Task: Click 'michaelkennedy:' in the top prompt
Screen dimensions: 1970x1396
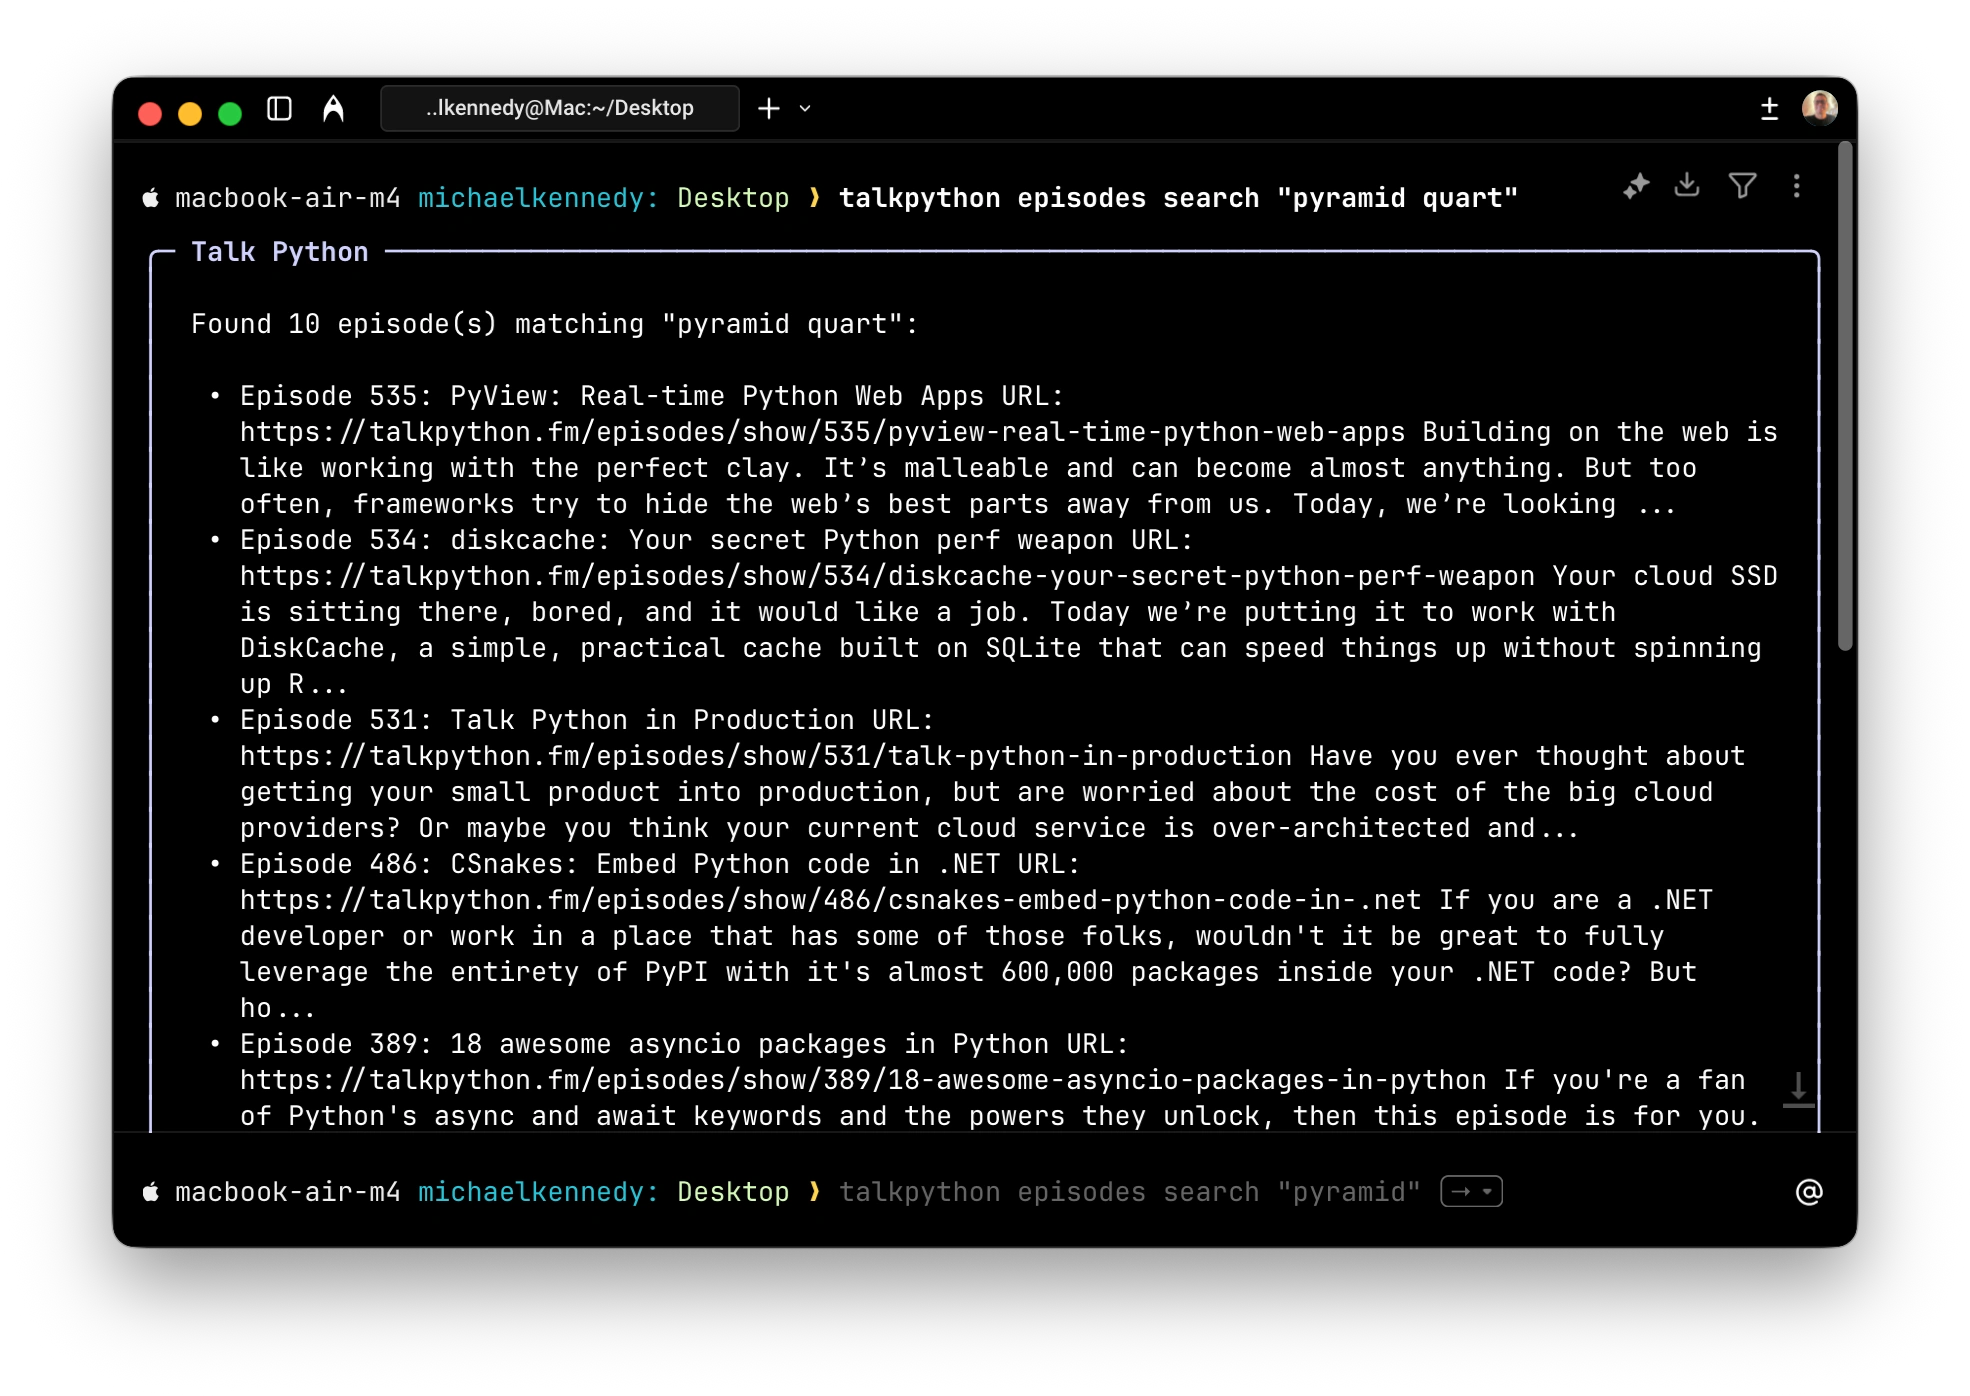Action: click(x=538, y=198)
